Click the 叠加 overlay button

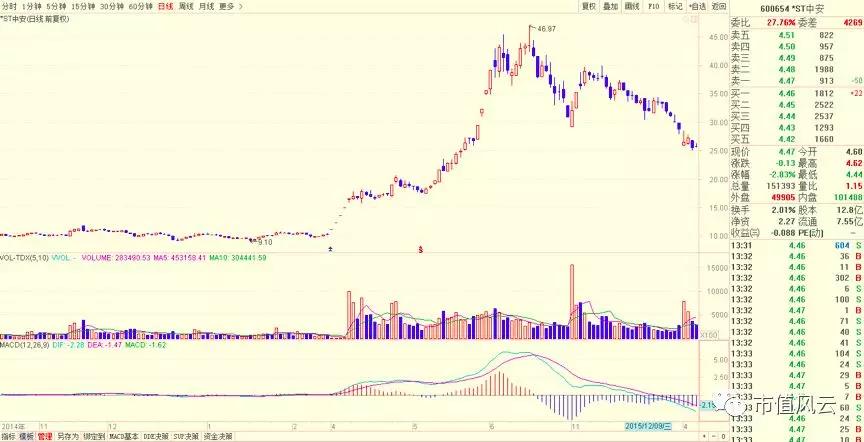[x=610, y=7]
